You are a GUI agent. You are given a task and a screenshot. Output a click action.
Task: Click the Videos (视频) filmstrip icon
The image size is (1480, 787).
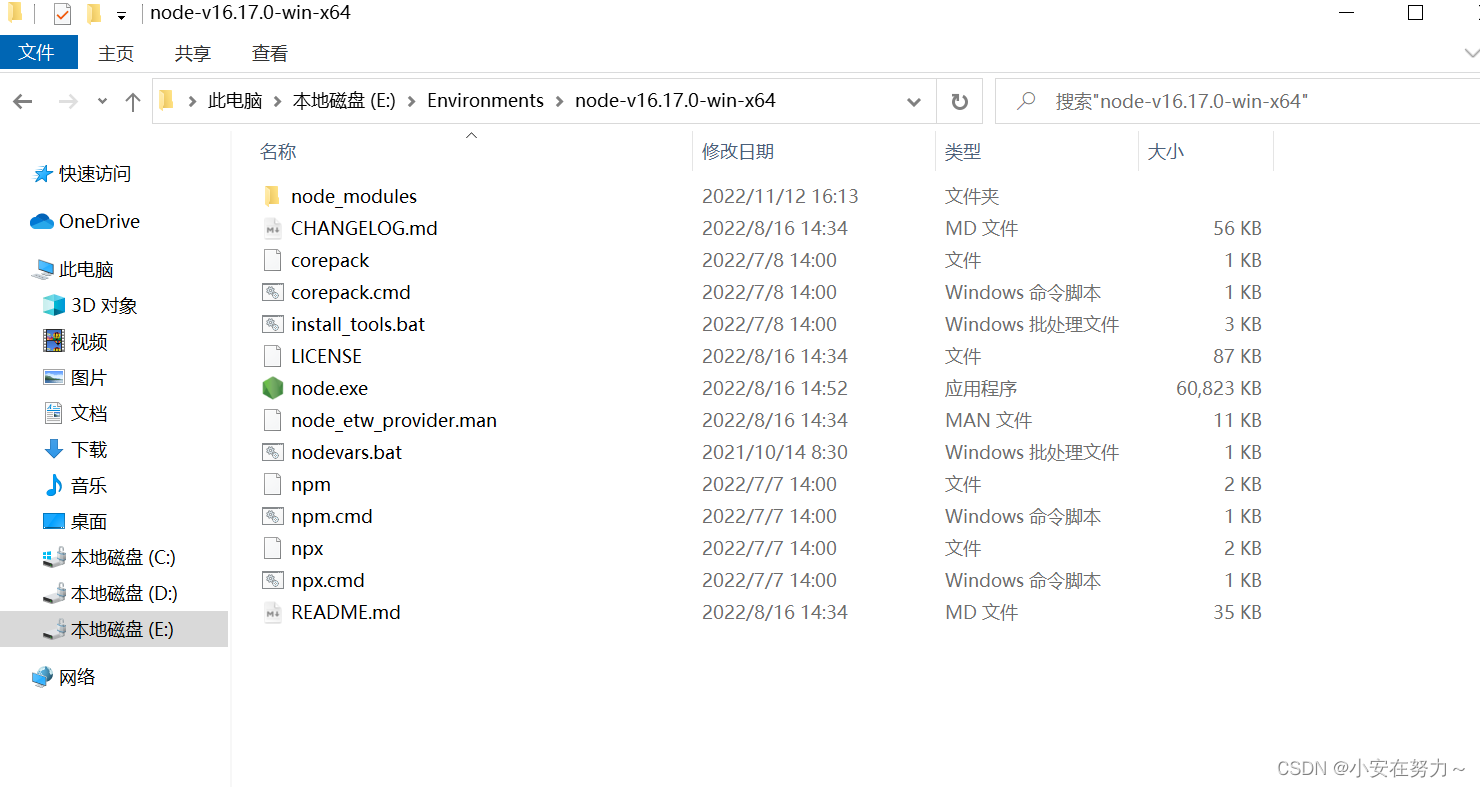pyautogui.click(x=54, y=341)
